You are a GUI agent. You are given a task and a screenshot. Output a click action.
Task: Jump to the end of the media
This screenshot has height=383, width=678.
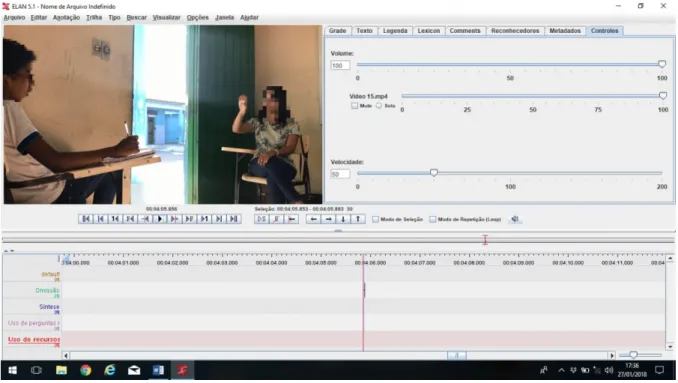234,219
